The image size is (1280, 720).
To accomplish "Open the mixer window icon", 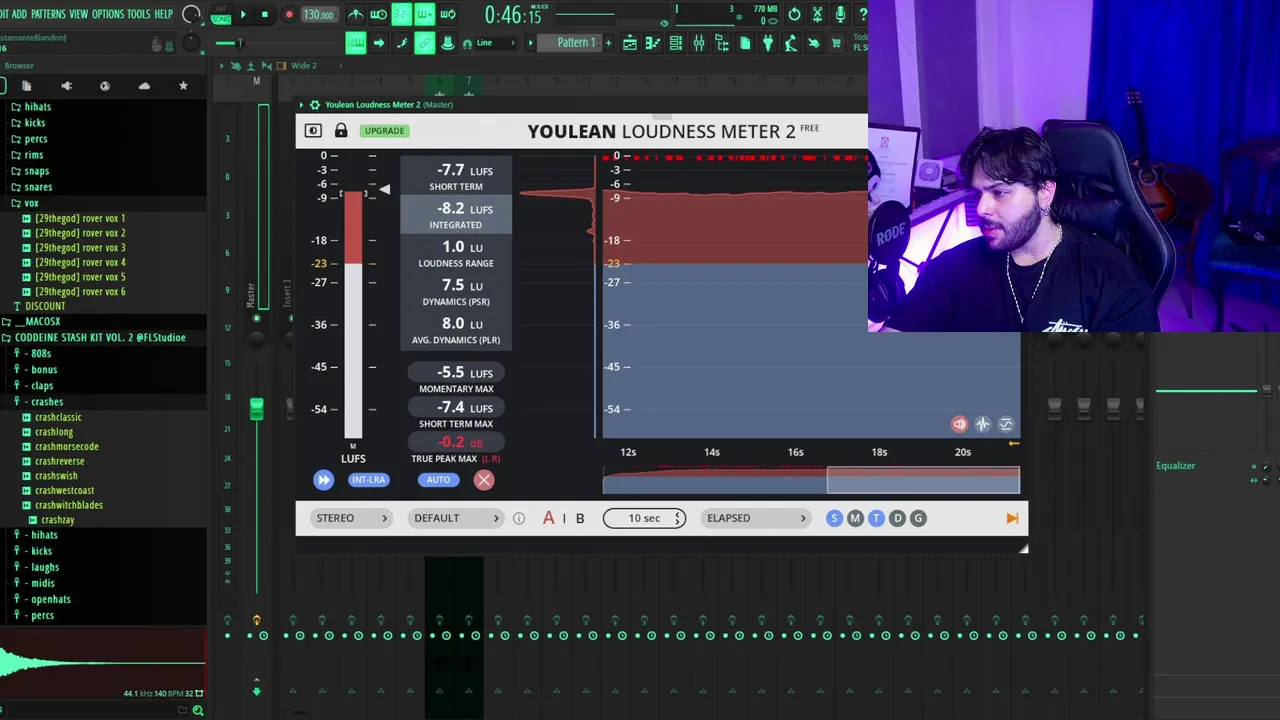I will pyautogui.click(x=699, y=42).
